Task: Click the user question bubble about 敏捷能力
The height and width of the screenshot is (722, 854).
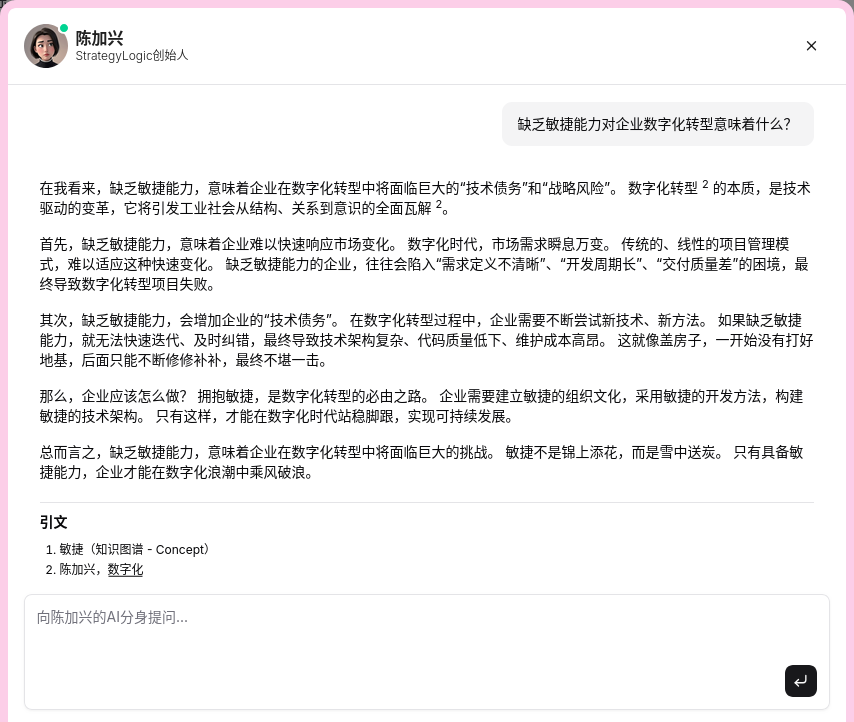Action: tap(657, 124)
